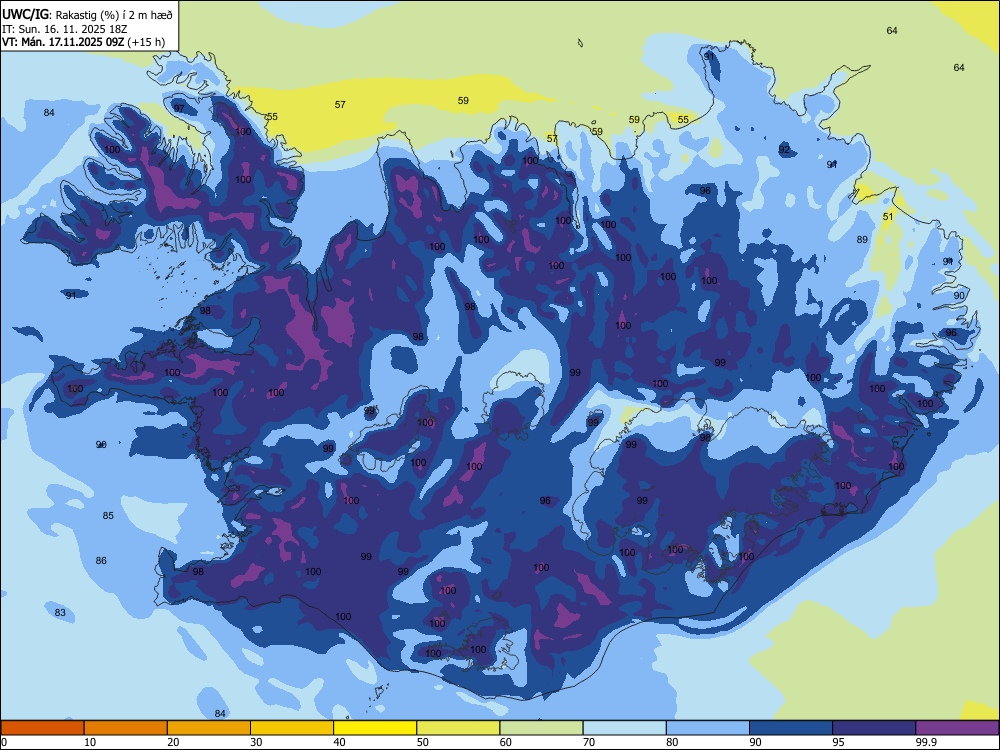Click the 86 humidity value over the sea

(x=101, y=561)
